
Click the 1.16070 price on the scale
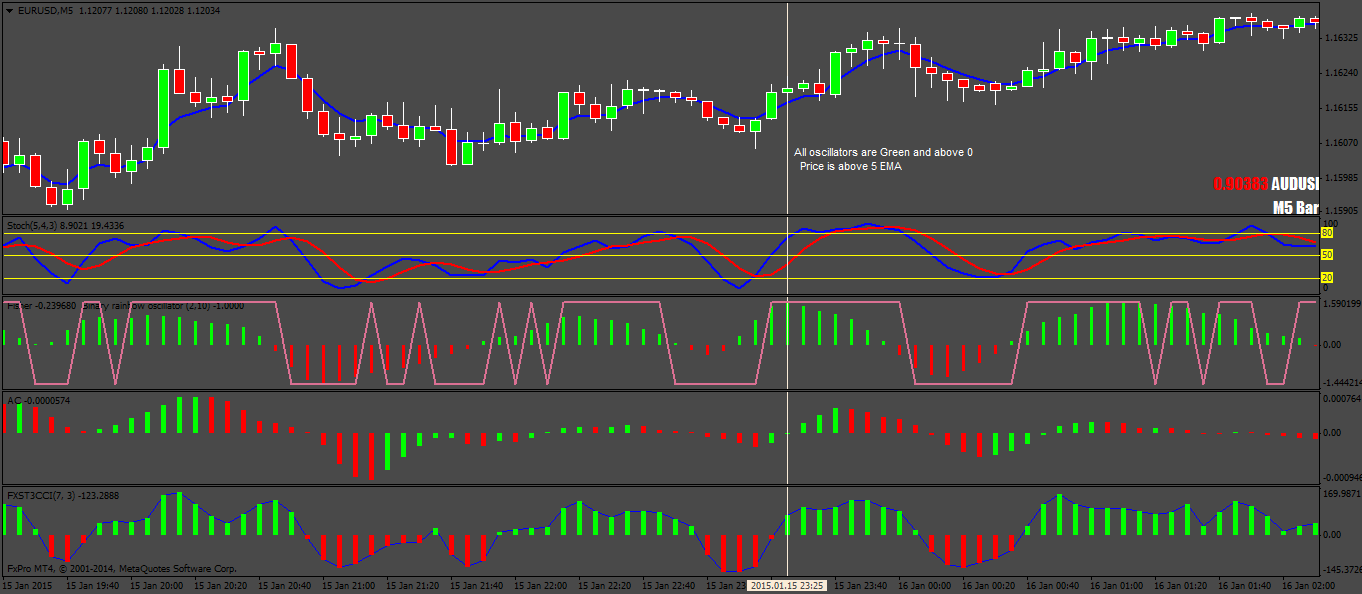1342,142
